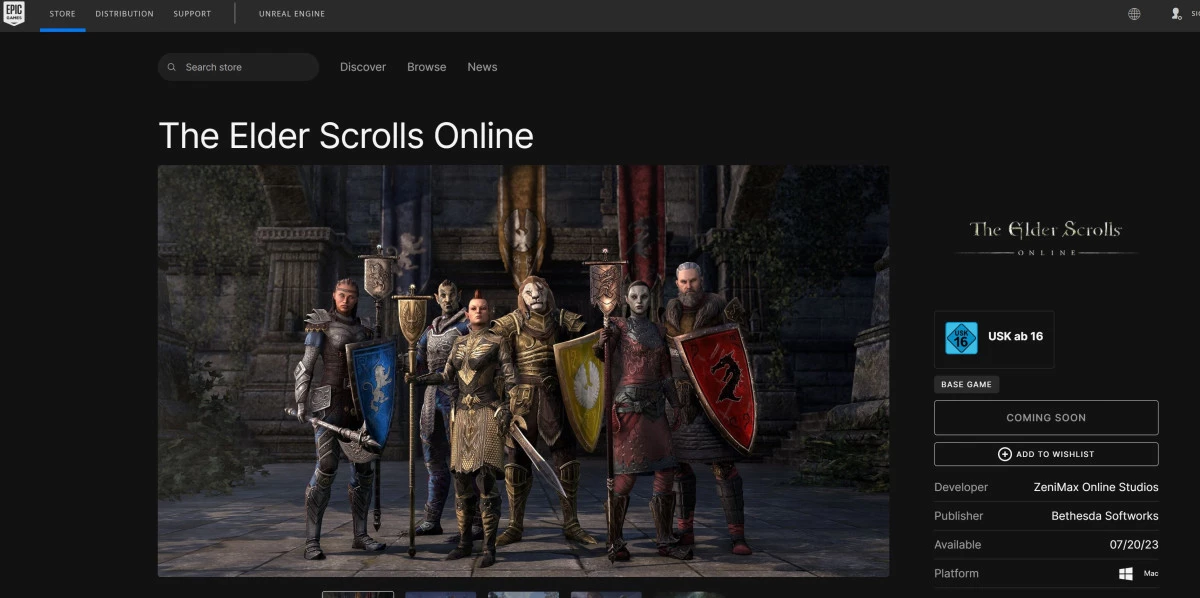Click the USK ab 16 text
Image resolution: width=1200 pixels, height=598 pixels.
(1015, 337)
